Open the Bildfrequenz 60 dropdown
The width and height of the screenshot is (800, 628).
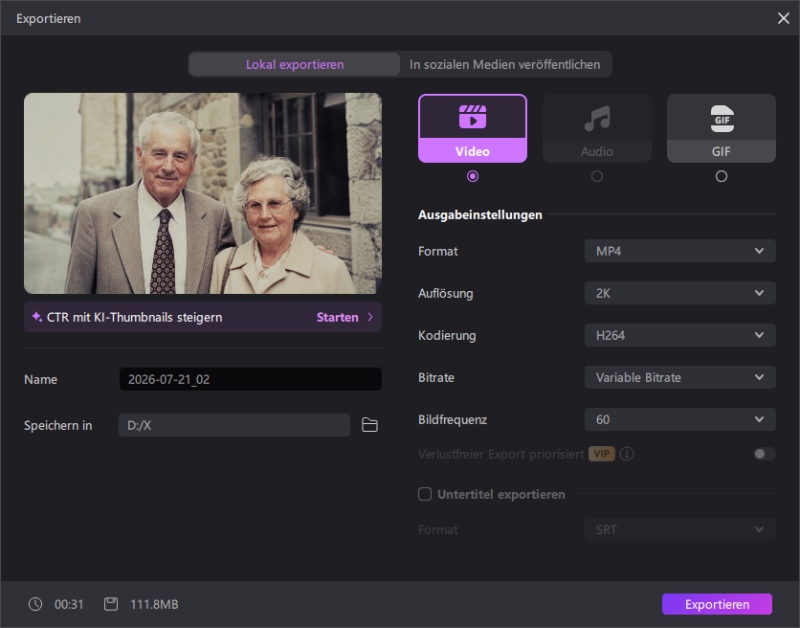click(680, 419)
